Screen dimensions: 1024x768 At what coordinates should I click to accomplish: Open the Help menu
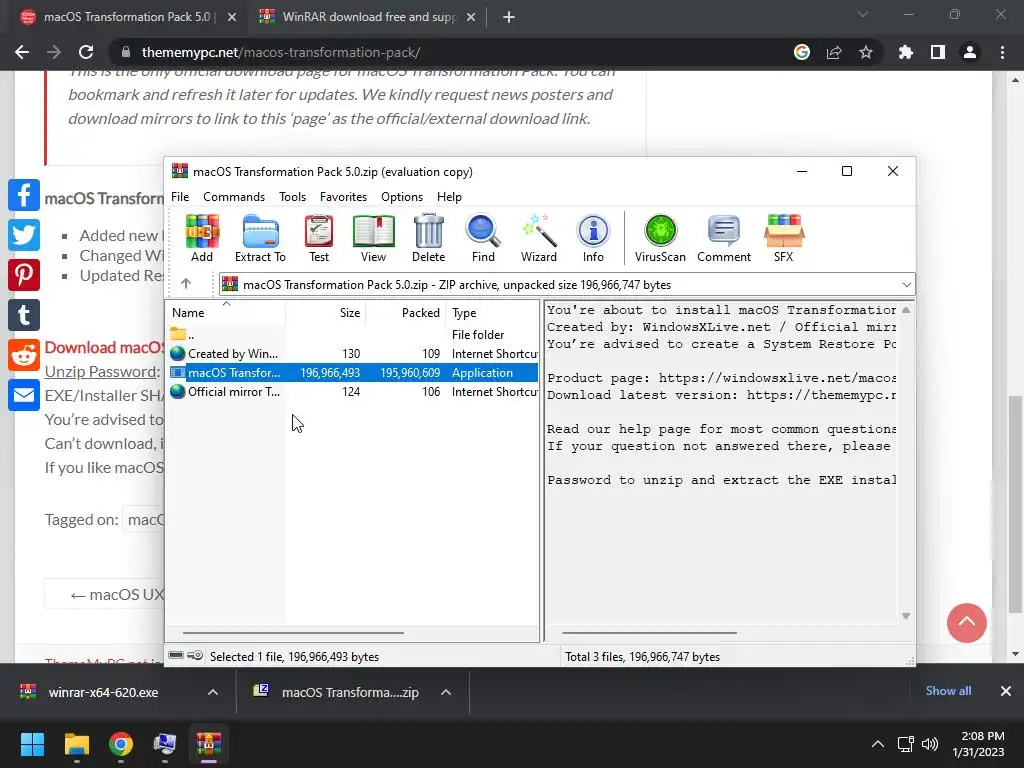point(449,197)
